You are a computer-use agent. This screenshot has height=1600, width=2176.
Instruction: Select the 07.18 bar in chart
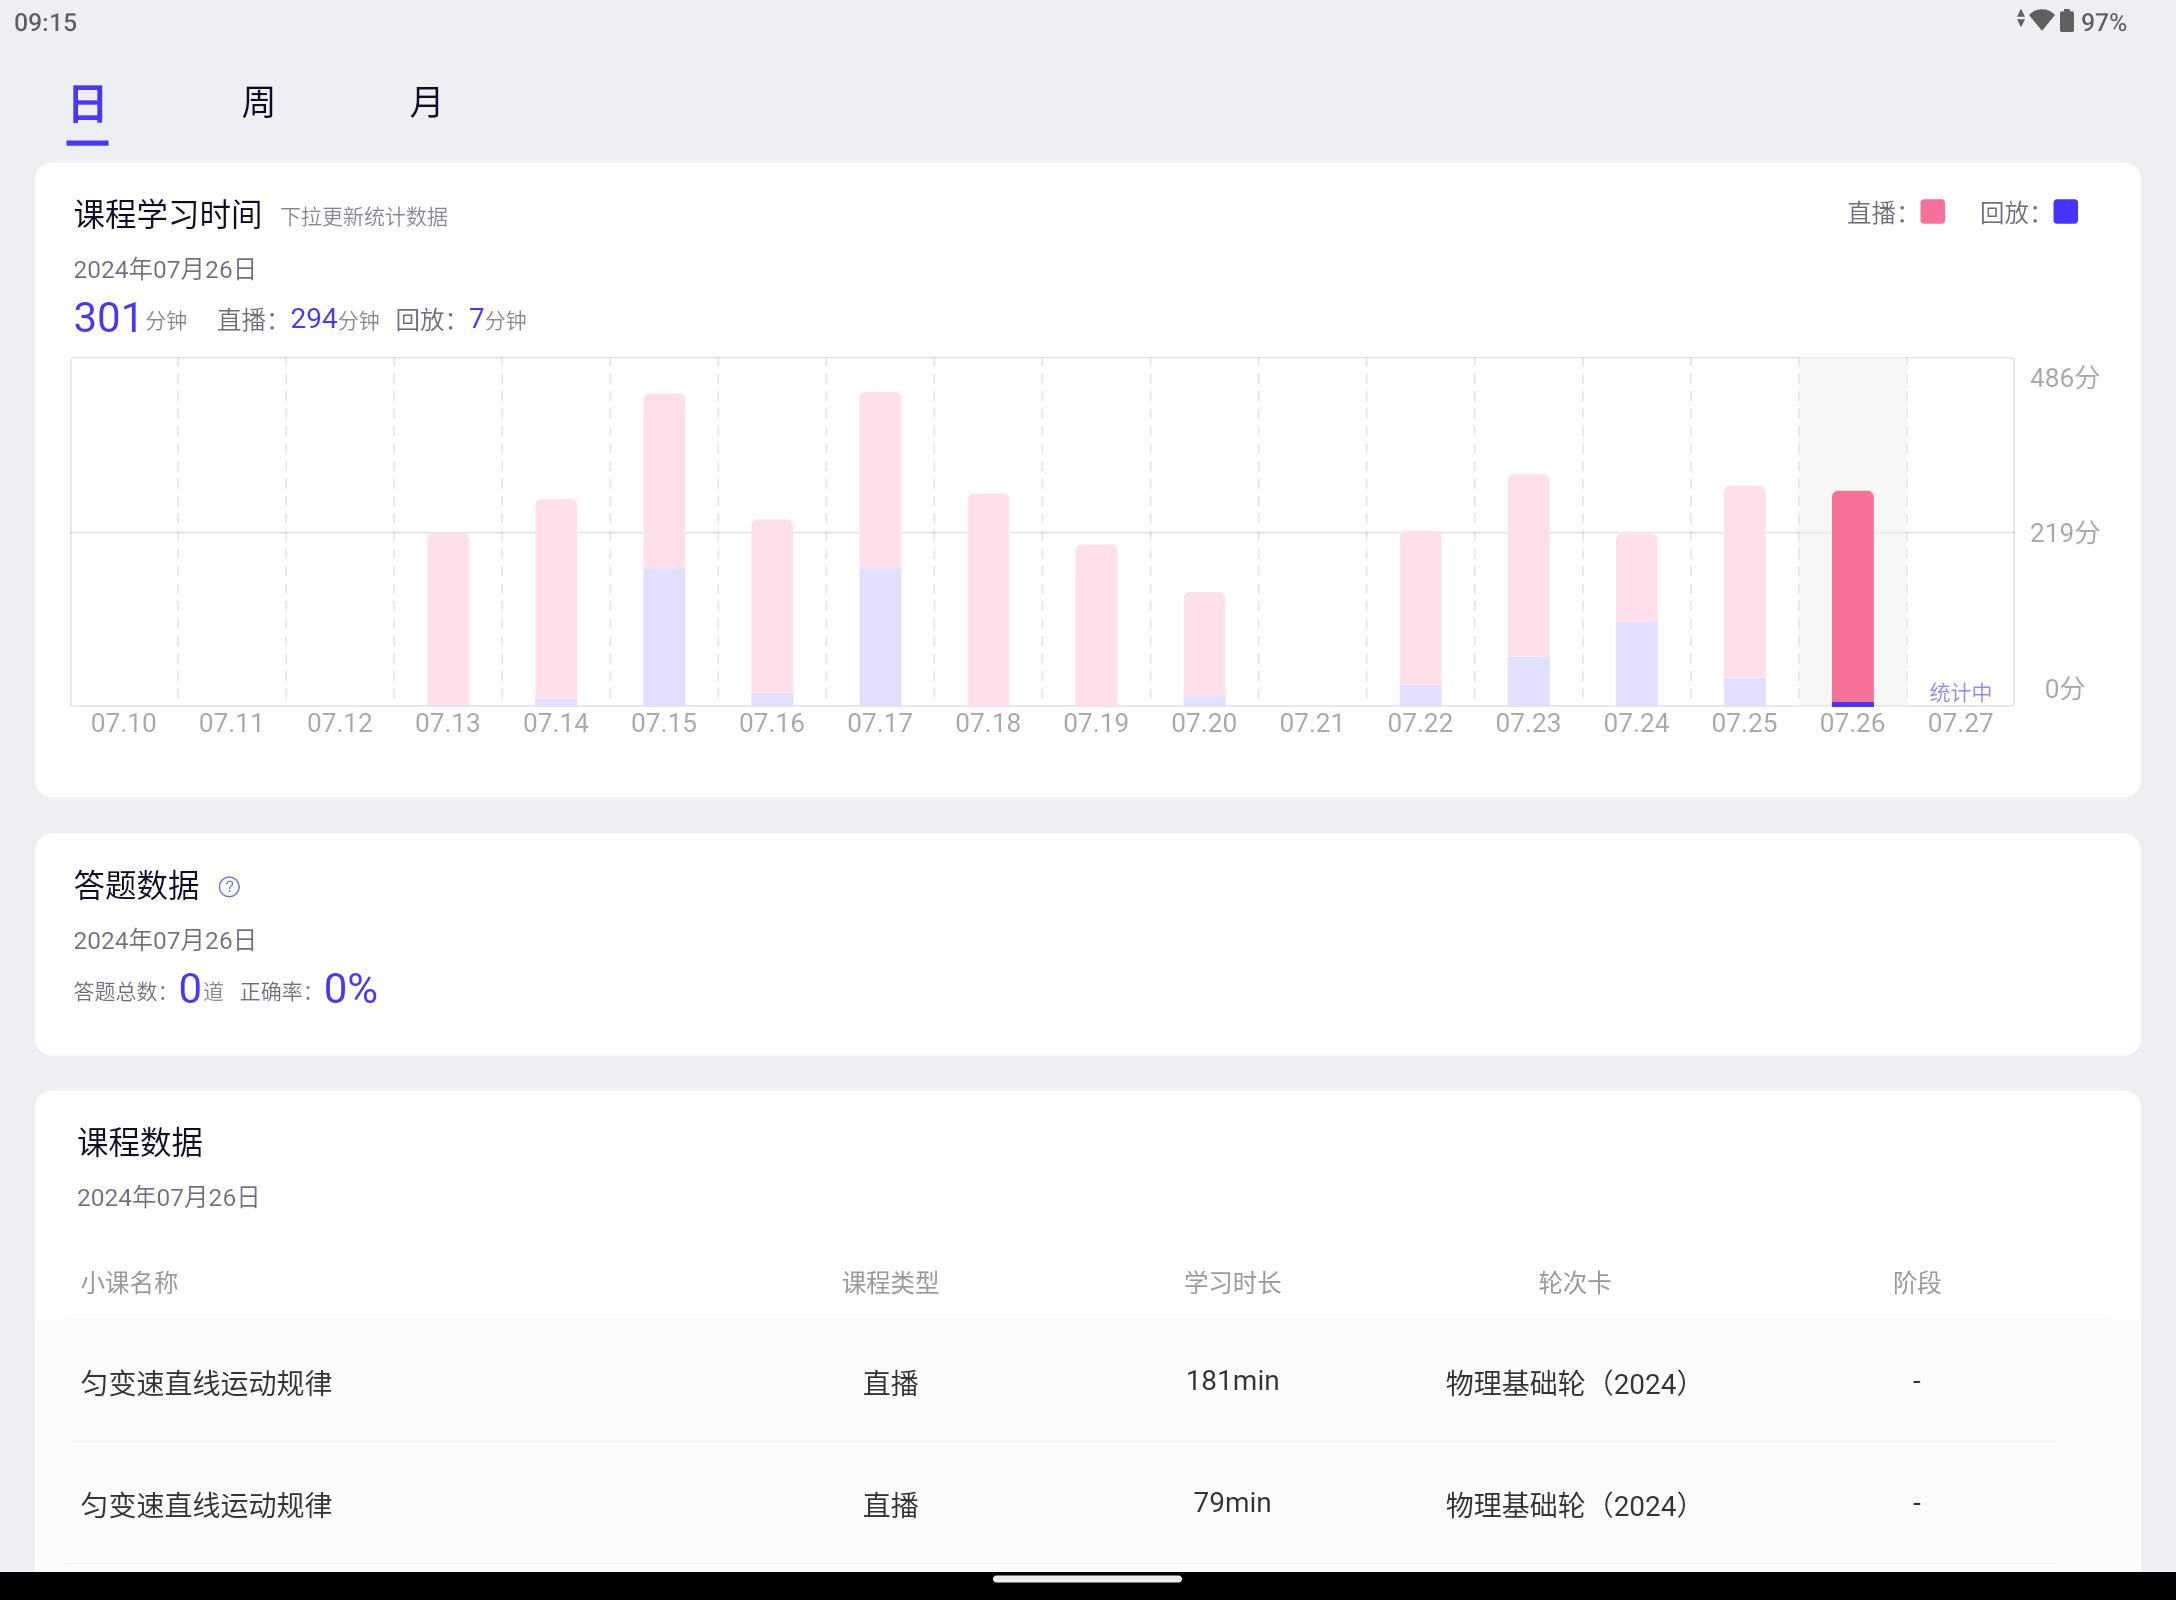point(988,599)
